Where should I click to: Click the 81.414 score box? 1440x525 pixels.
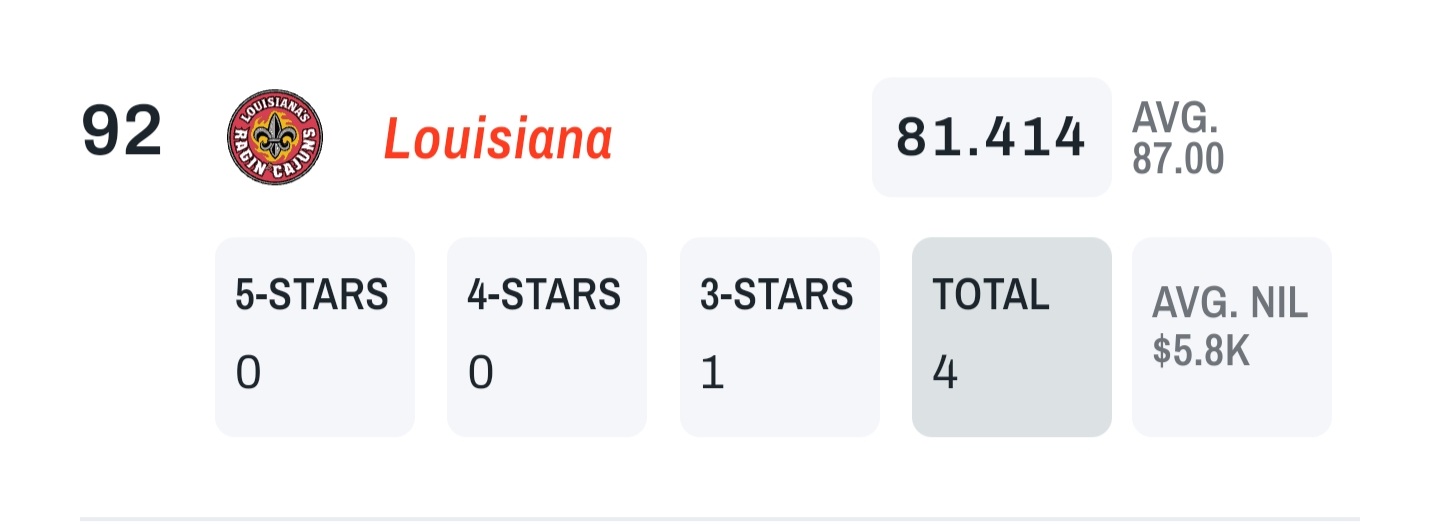(x=990, y=137)
